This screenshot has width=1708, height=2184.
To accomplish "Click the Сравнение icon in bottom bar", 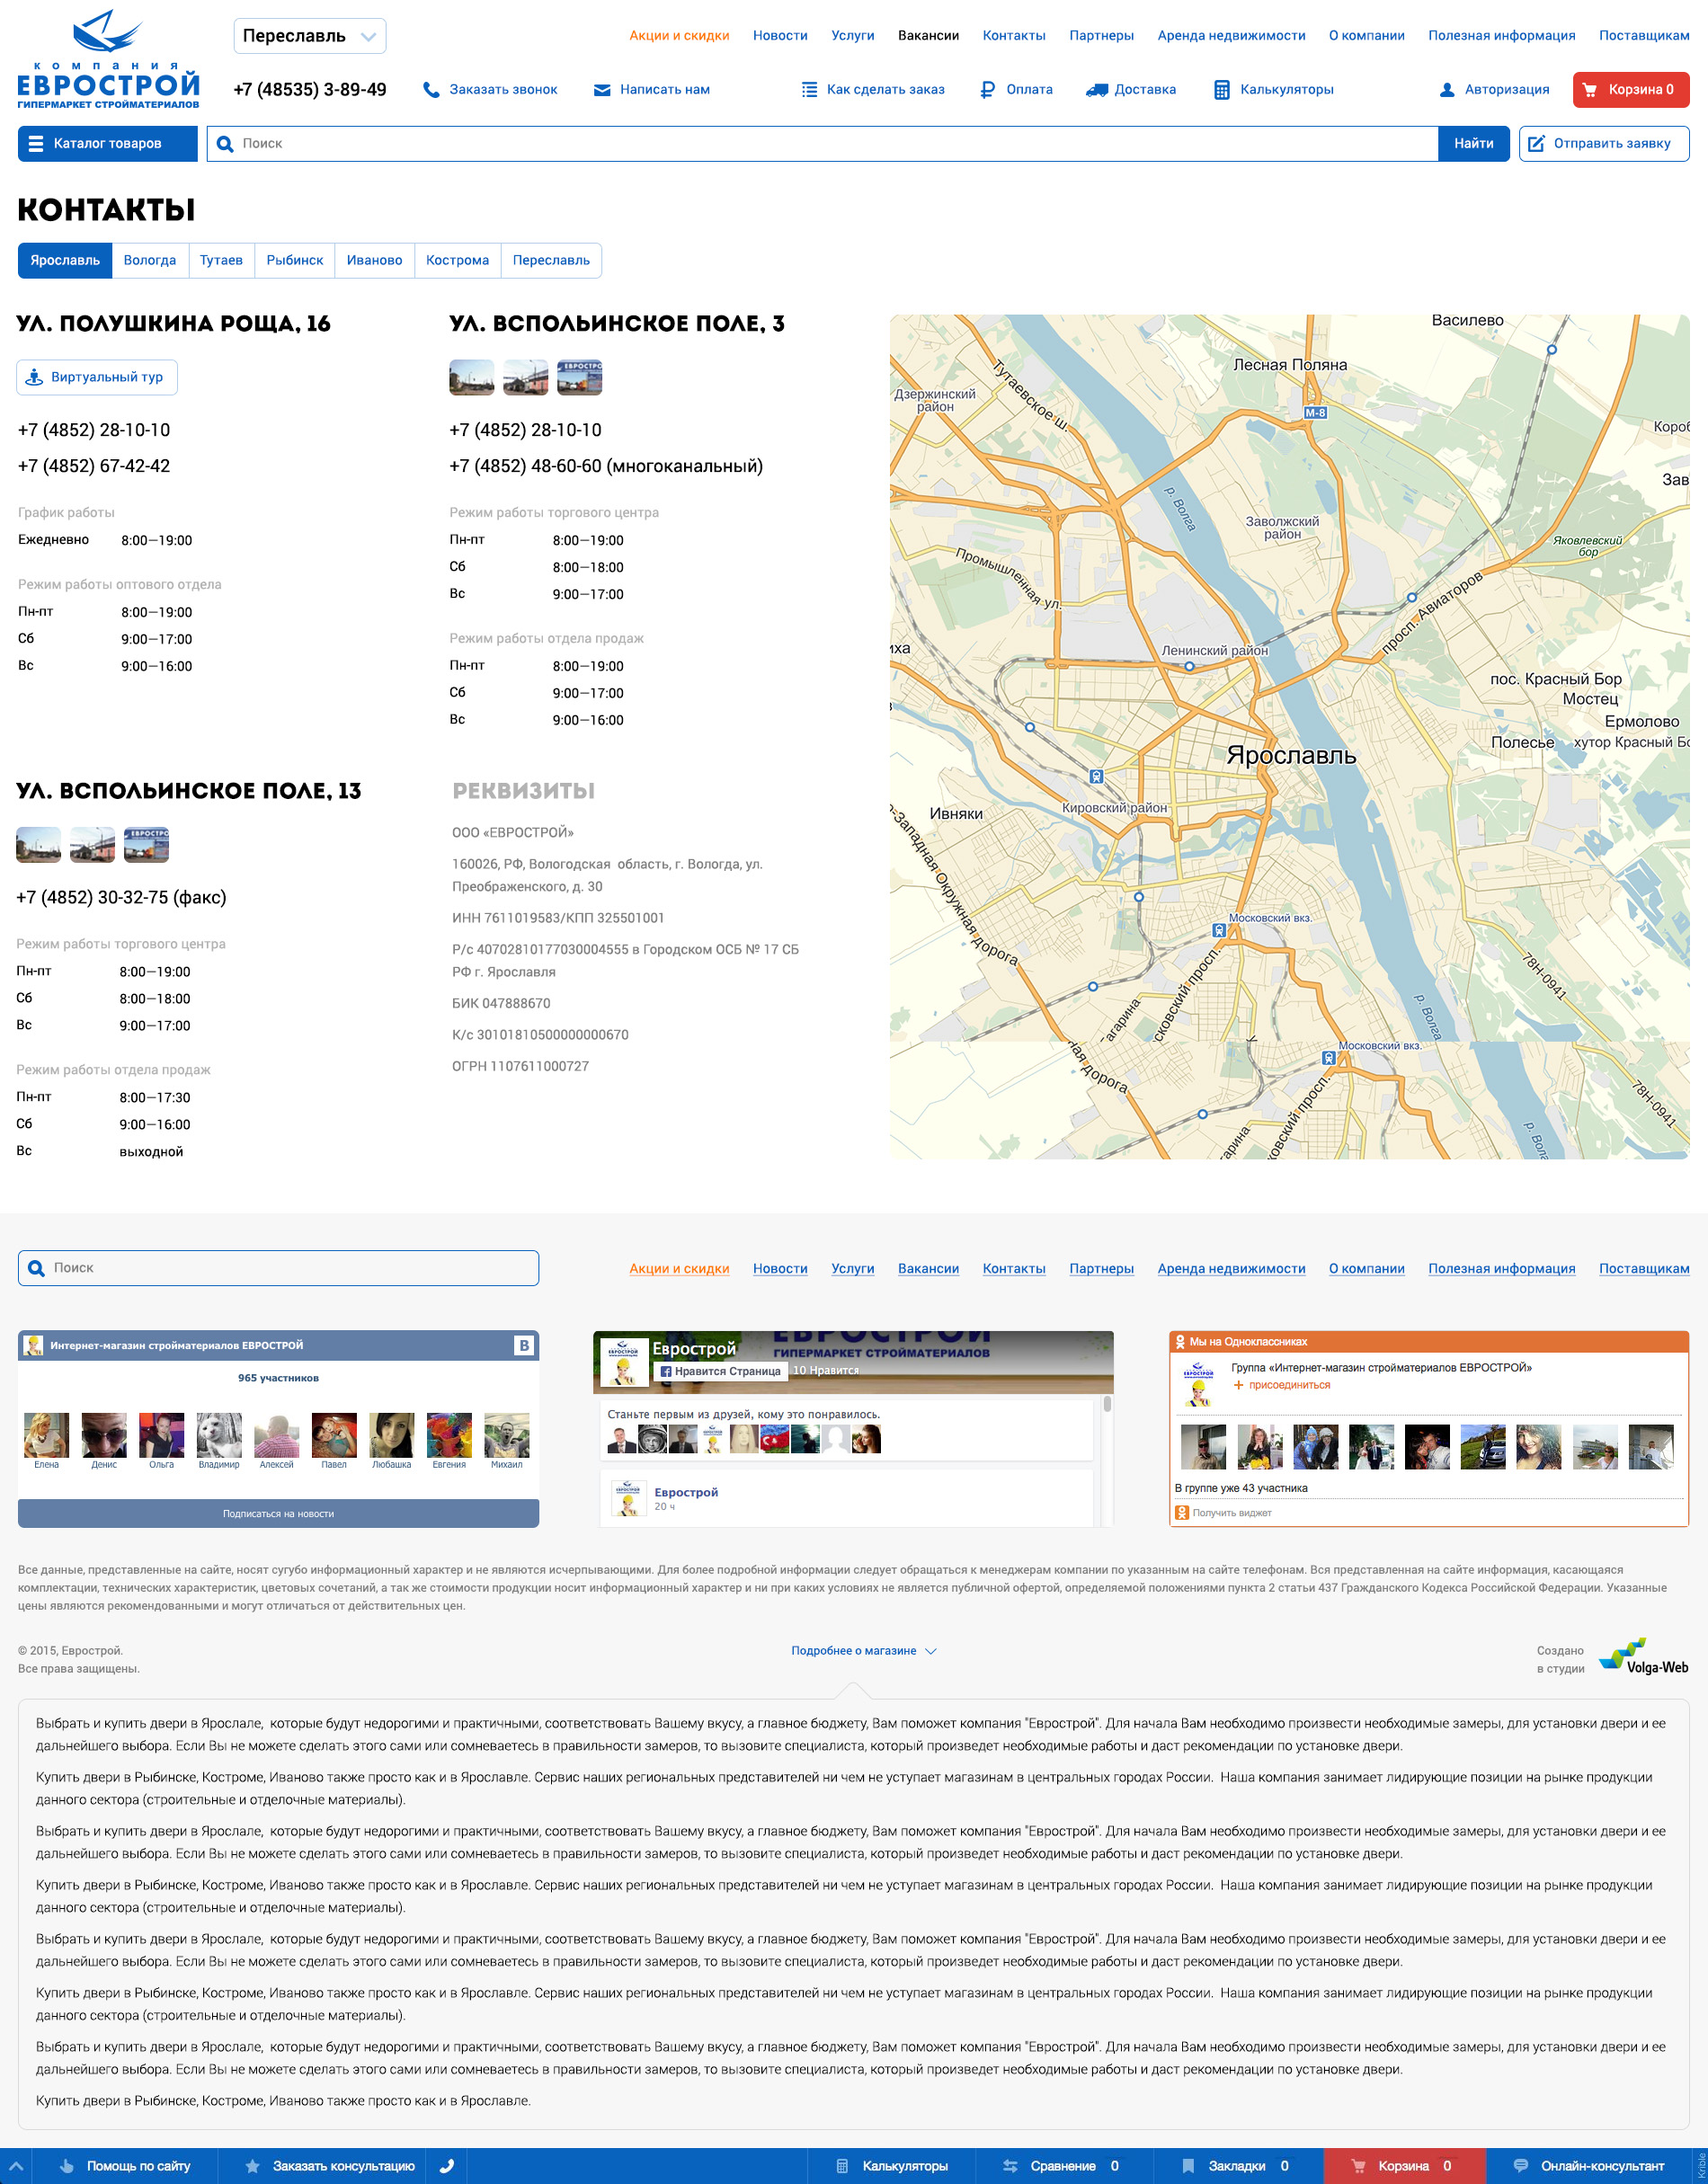I will click(1010, 2166).
